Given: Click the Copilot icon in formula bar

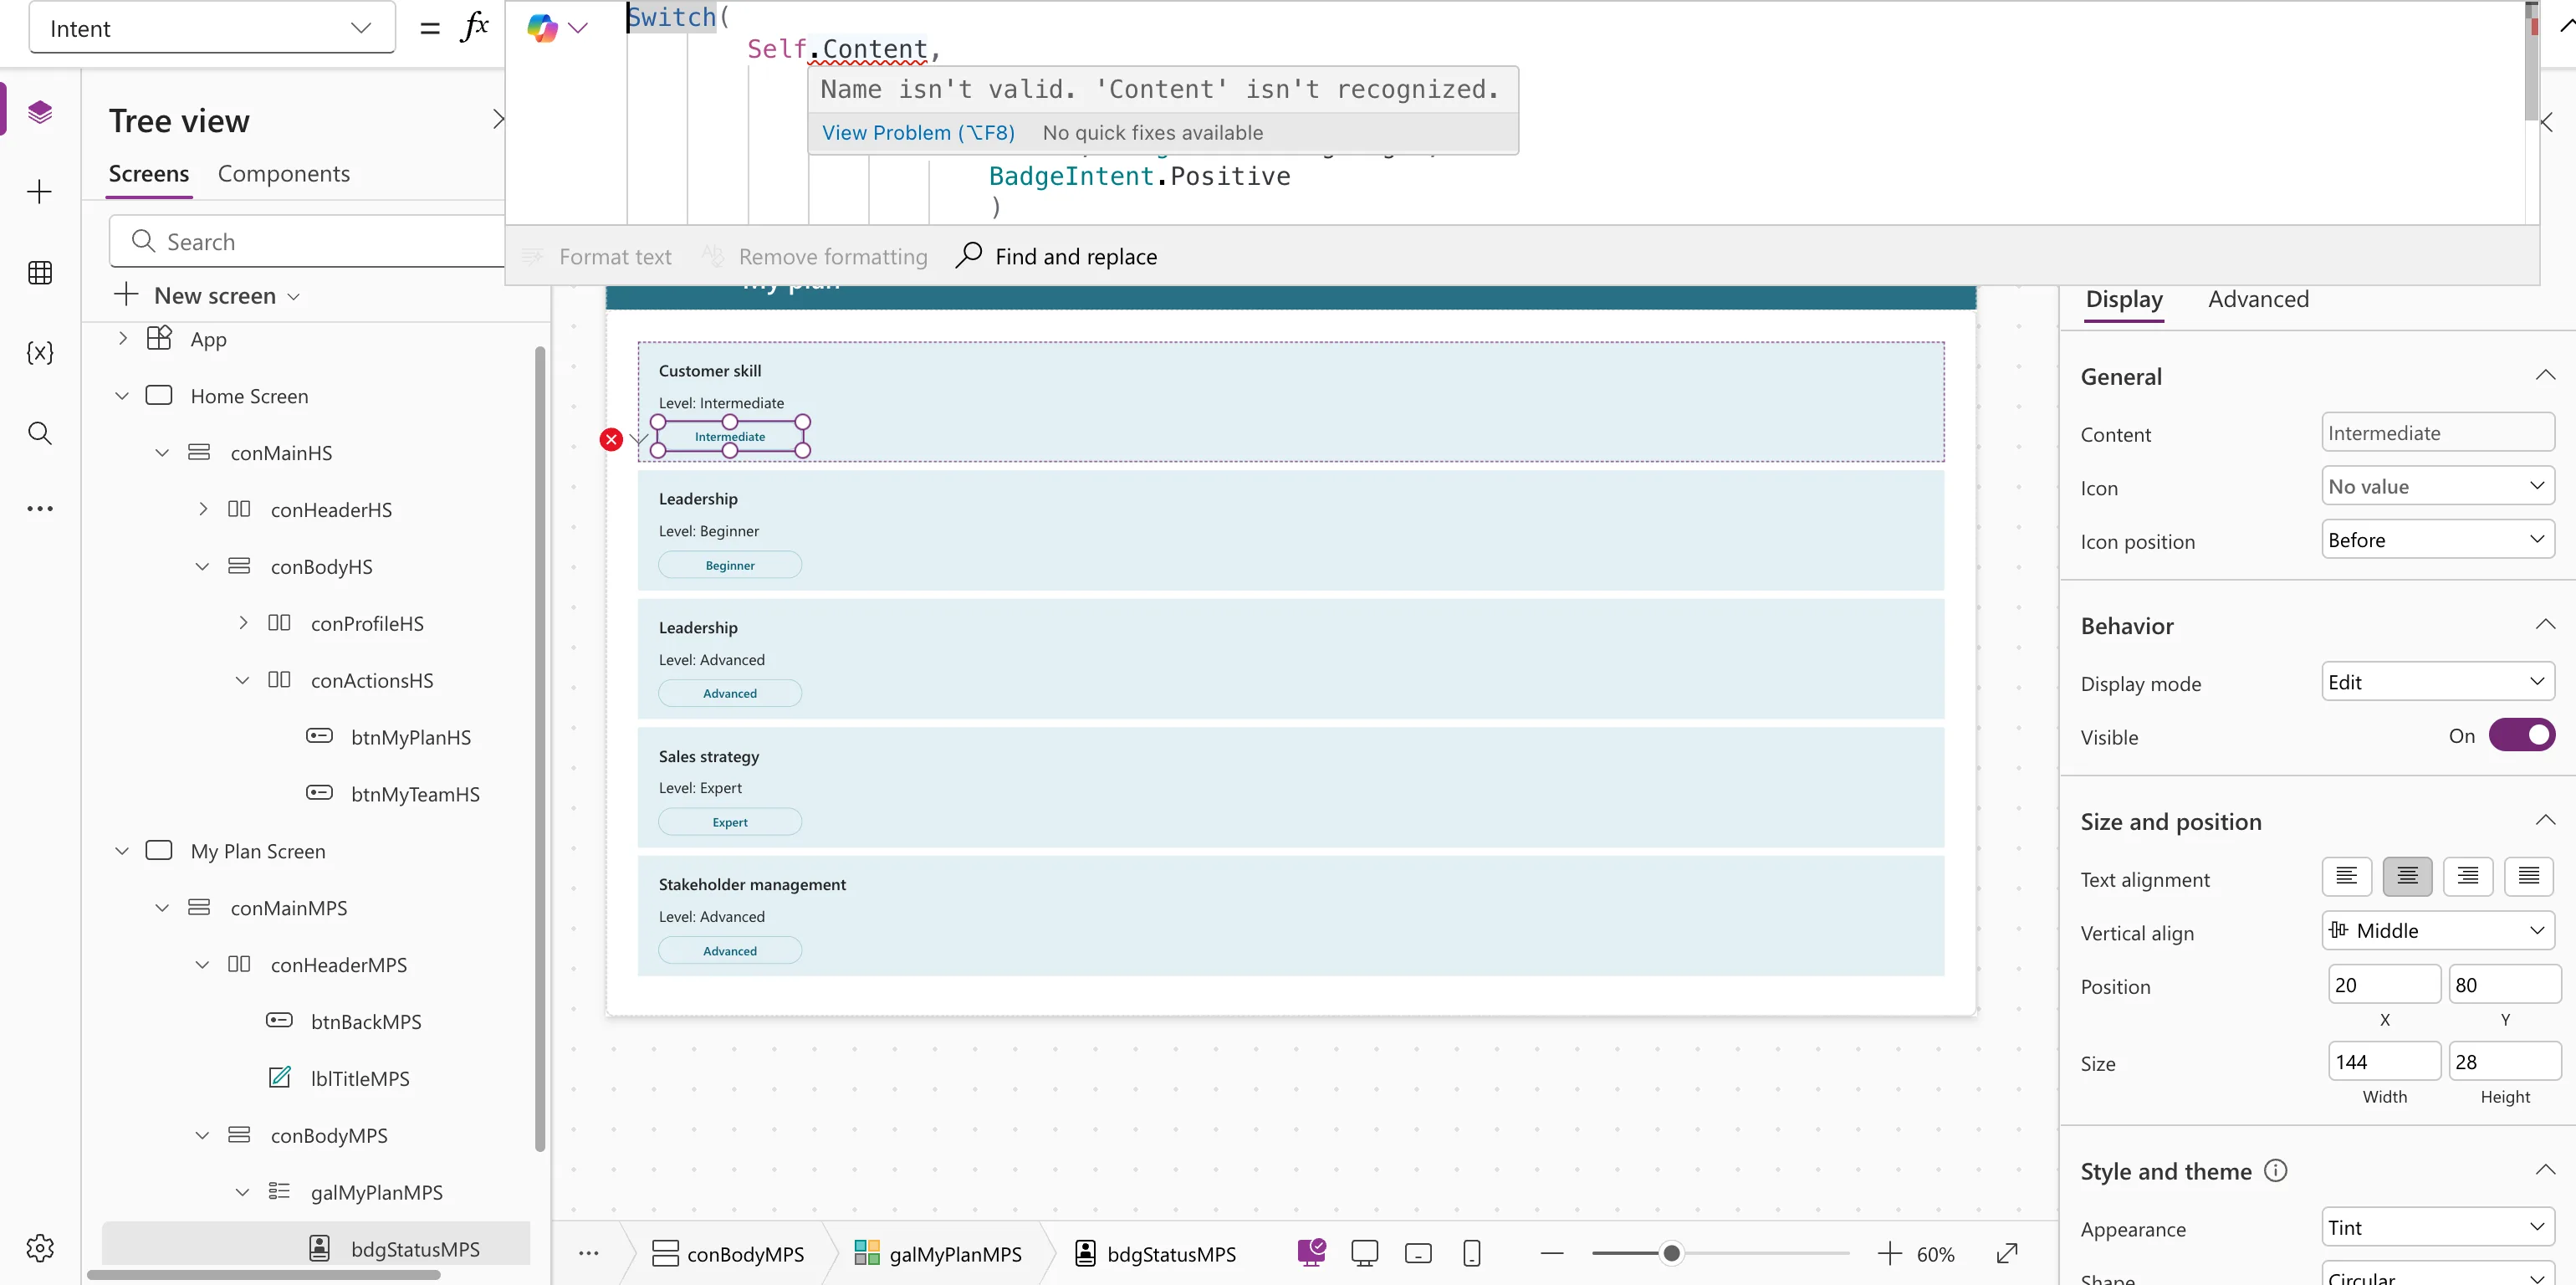Looking at the screenshot, I should (542, 28).
